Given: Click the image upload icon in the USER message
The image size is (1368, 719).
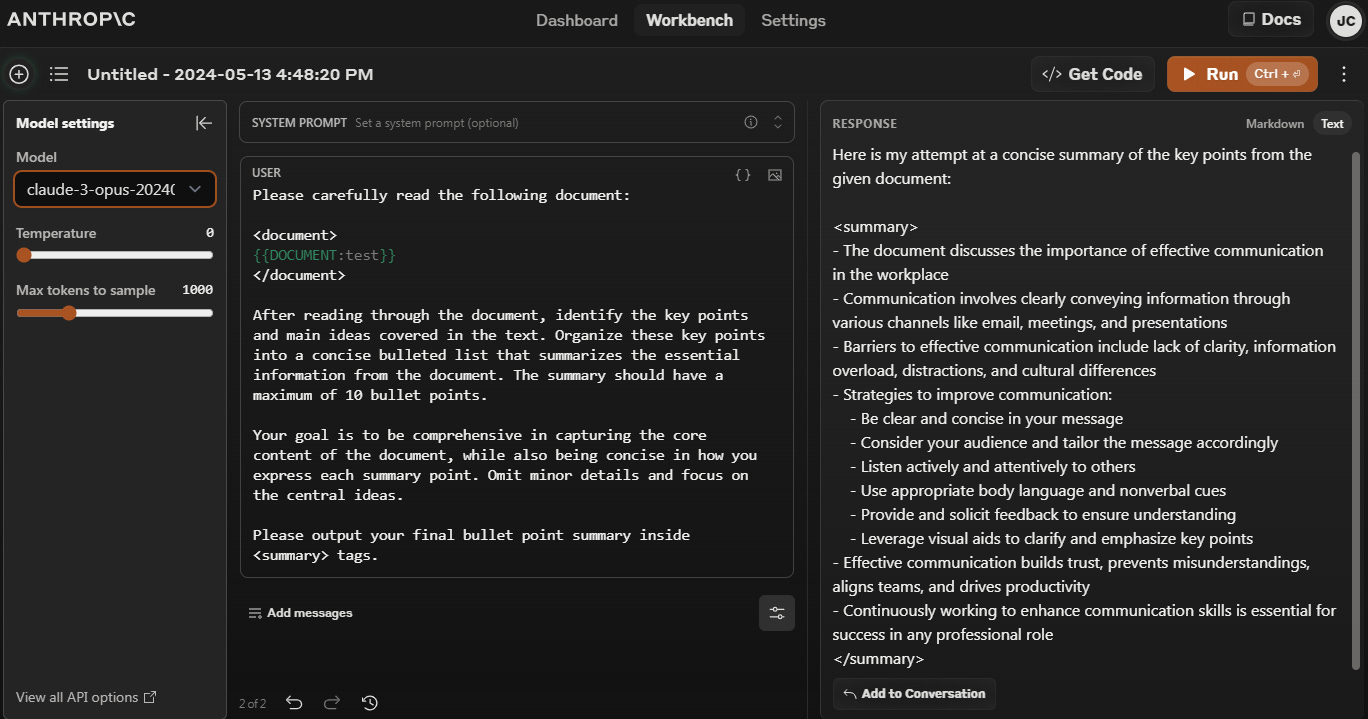Looking at the screenshot, I should point(775,174).
